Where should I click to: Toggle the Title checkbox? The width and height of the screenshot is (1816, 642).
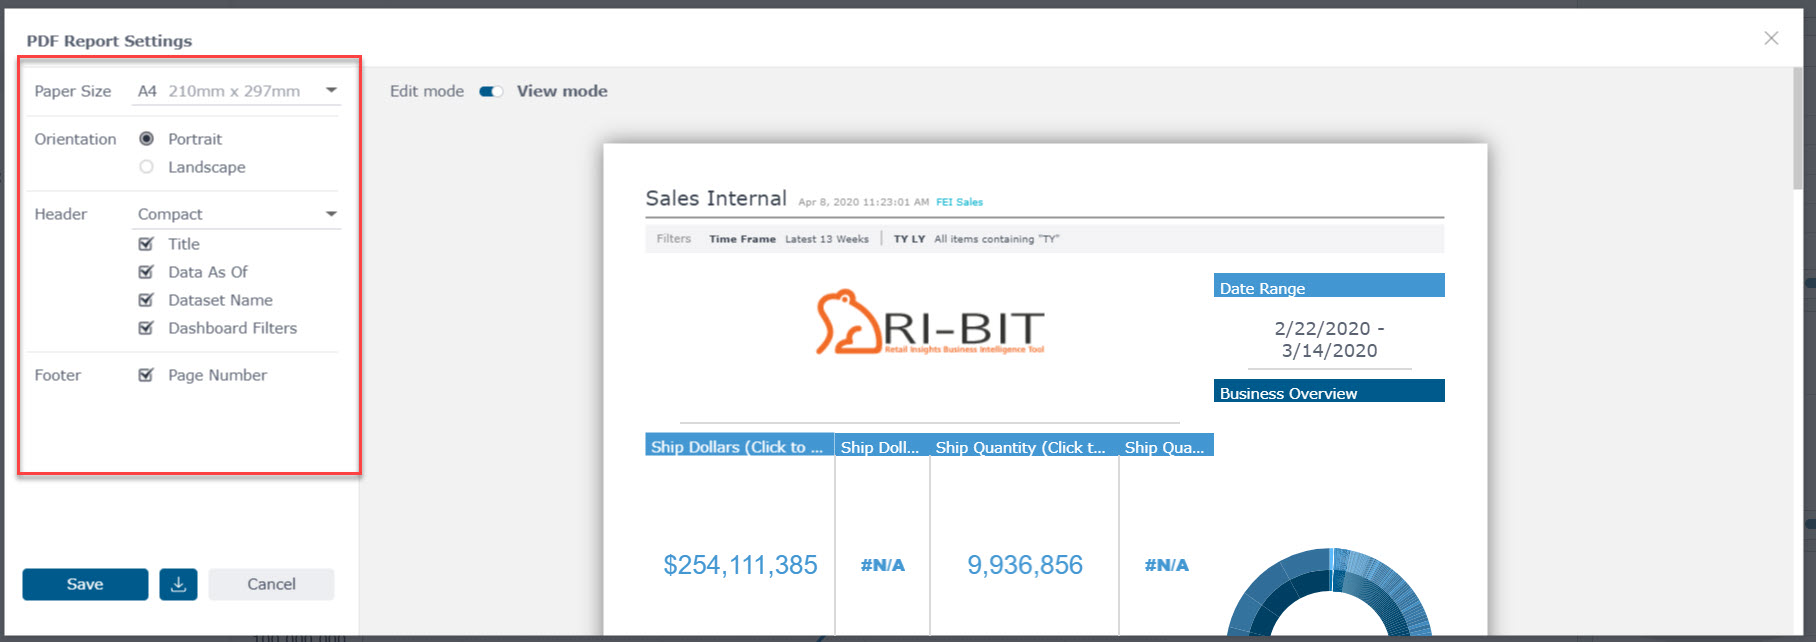146,244
